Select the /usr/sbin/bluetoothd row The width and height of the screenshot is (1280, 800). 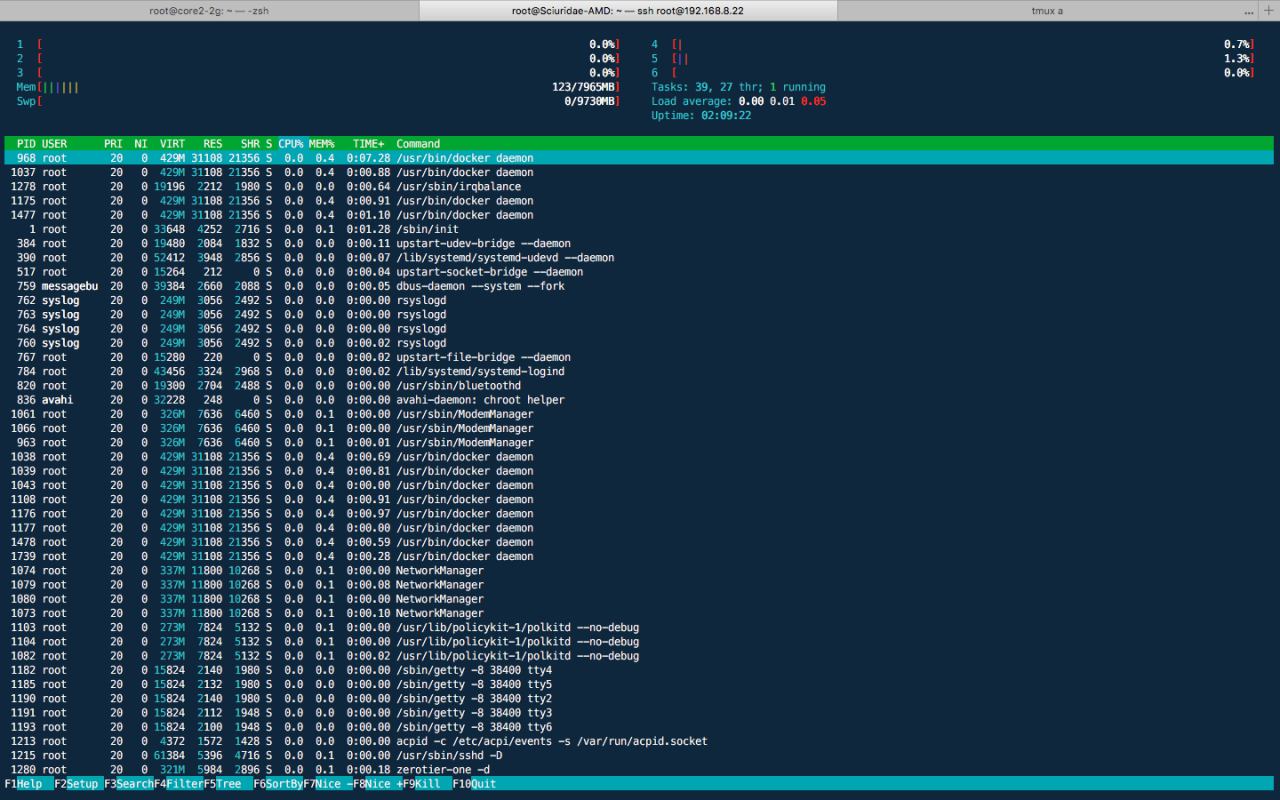click(x=640, y=386)
